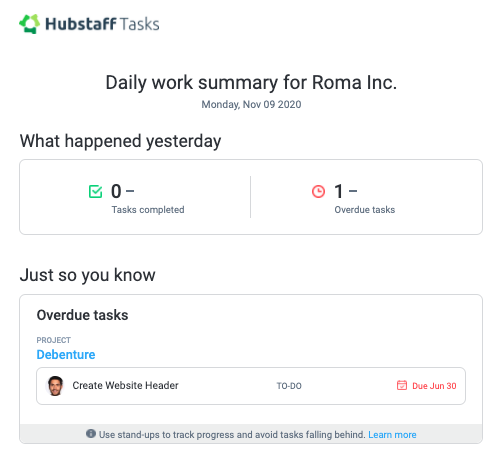Click the TO-DO status label
The height and width of the screenshot is (460, 497).
[289, 386]
